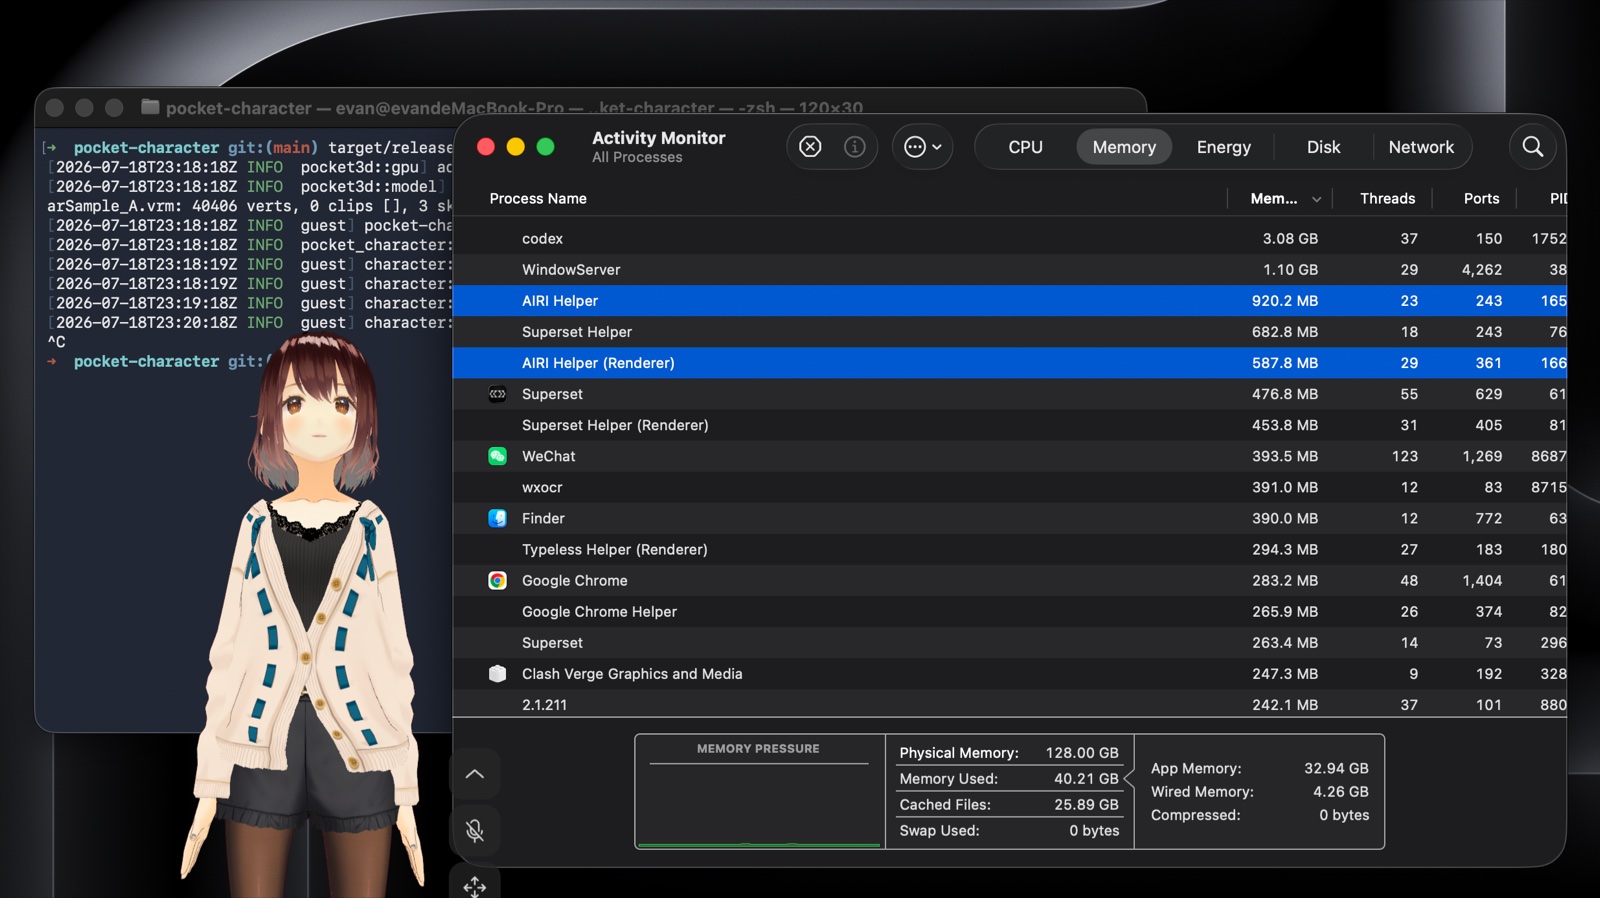Switch to the Disk tab
This screenshot has width=1600, height=898.
pyautogui.click(x=1323, y=147)
